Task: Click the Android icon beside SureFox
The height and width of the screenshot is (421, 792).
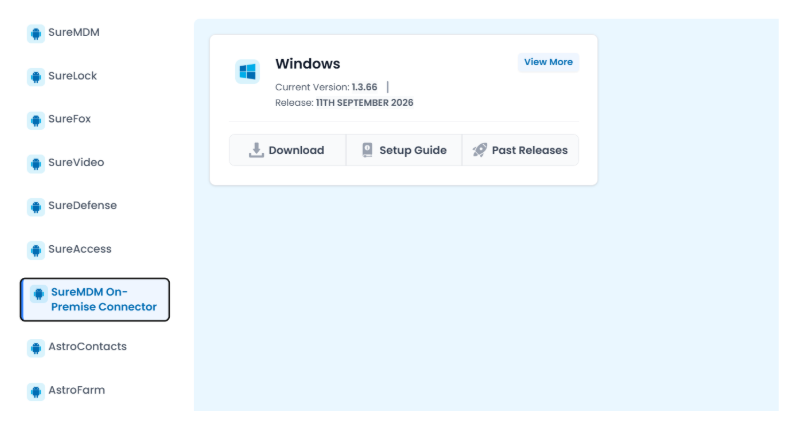Action: (x=35, y=120)
